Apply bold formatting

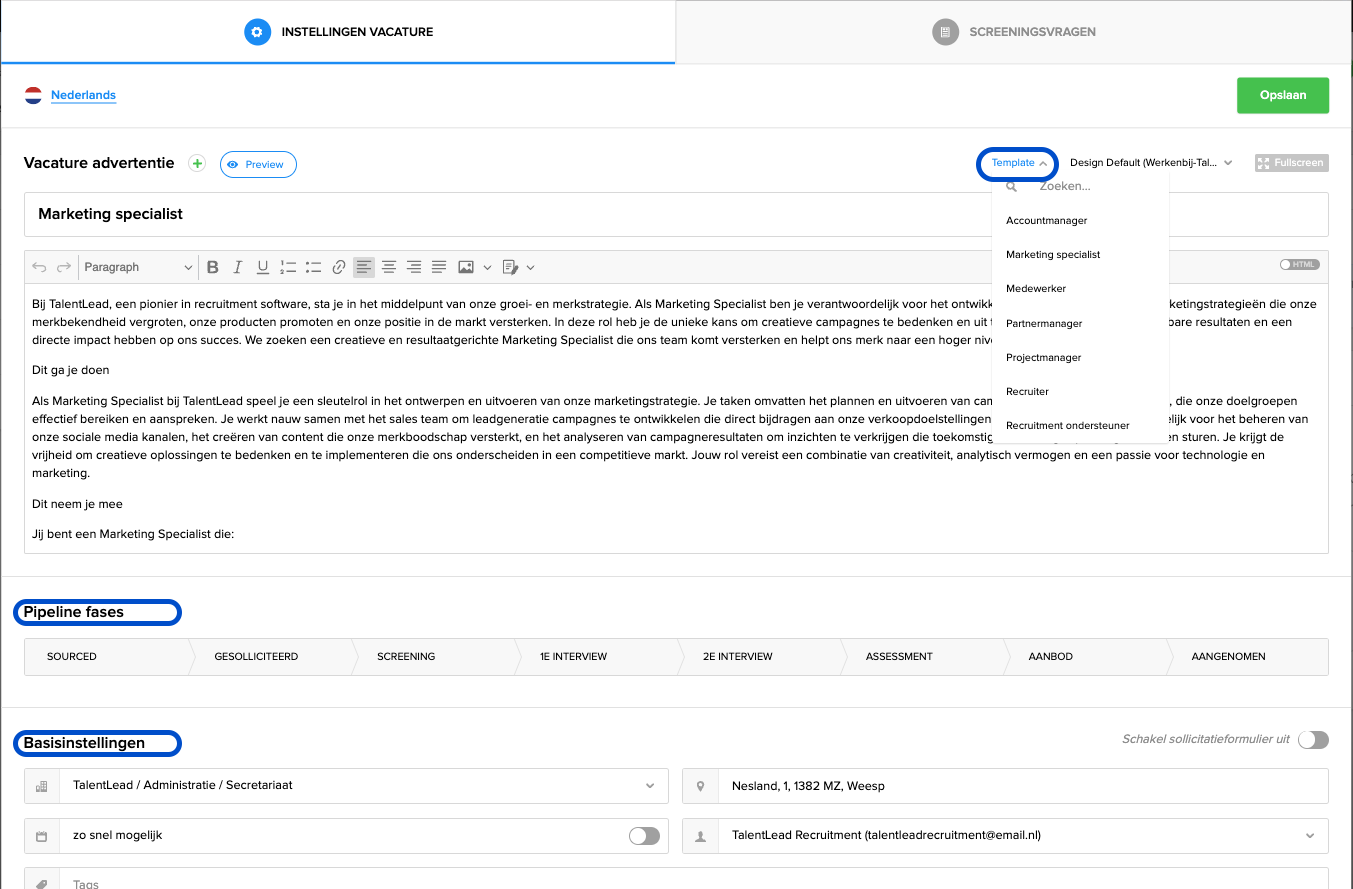[x=212, y=267]
